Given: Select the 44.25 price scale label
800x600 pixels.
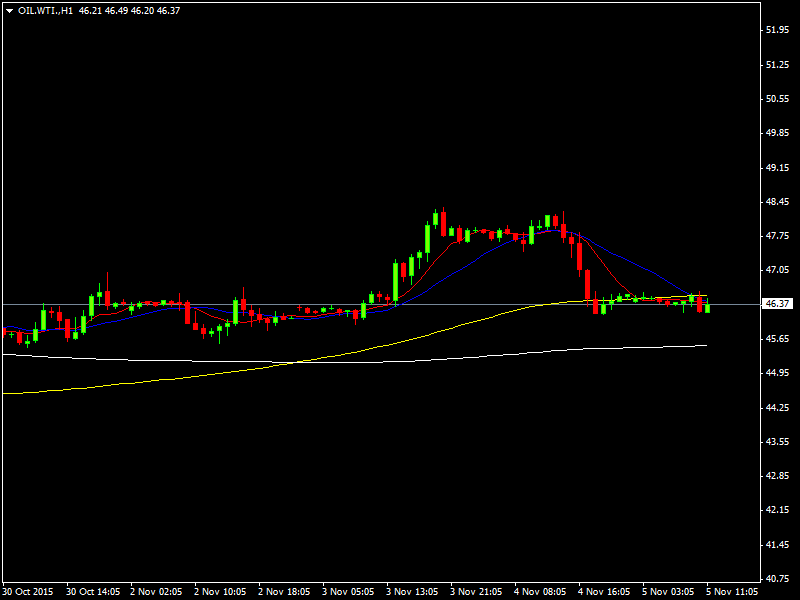Looking at the screenshot, I should [x=777, y=408].
